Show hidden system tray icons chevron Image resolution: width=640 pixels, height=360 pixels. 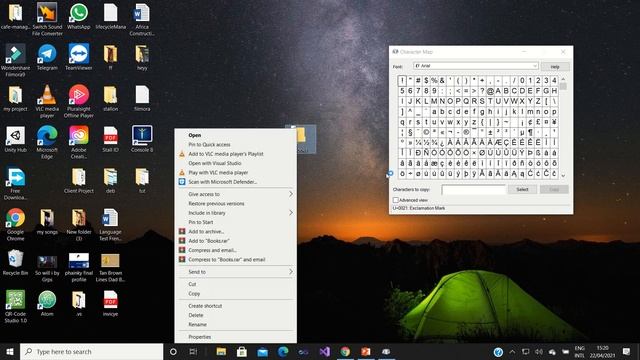pos(512,351)
